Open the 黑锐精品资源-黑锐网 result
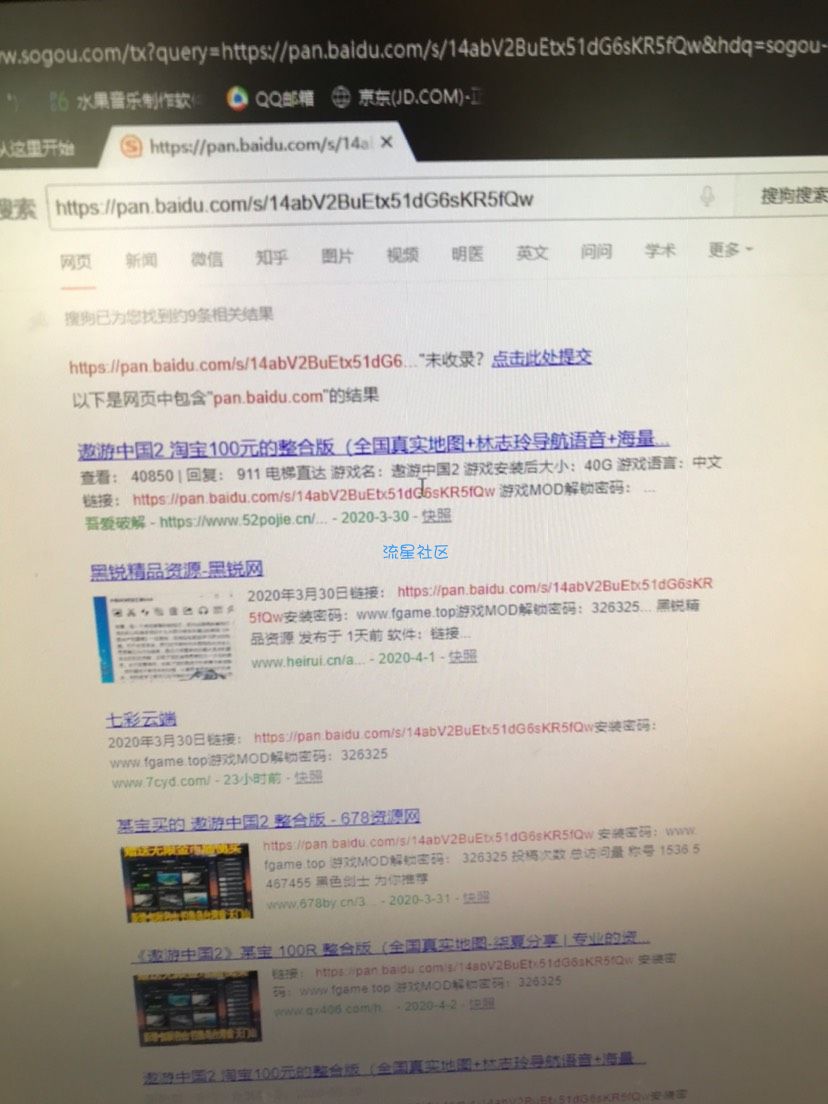 177,570
